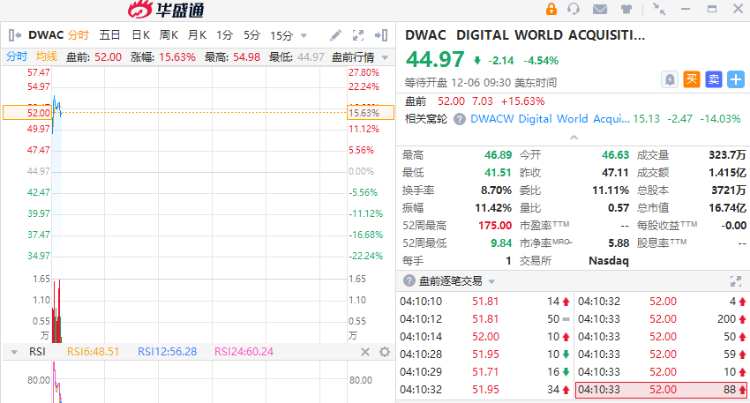Viewport: 750px width, 403px height.
Task: Click the lock icon in title bar
Action: coord(551,9)
